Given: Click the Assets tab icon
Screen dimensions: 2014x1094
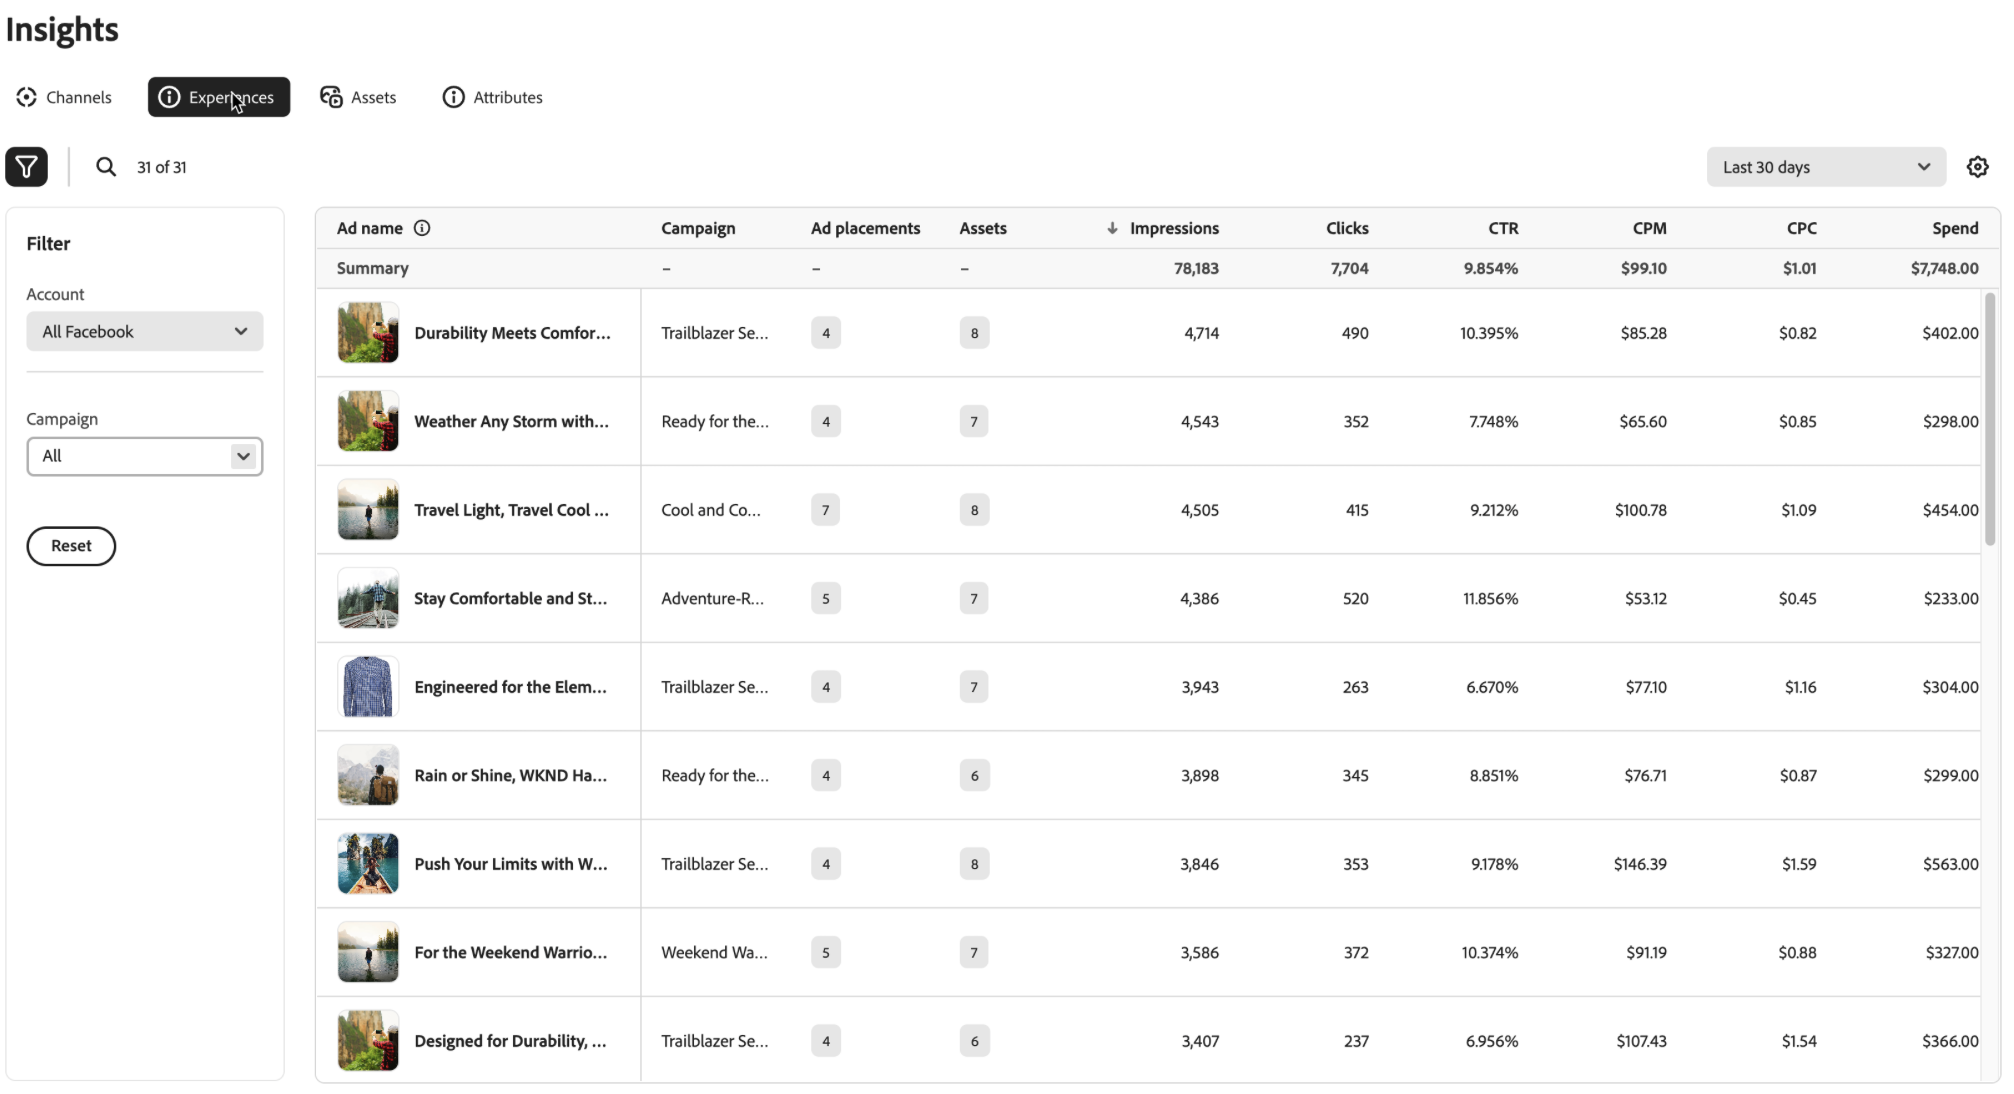Looking at the screenshot, I should pyautogui.click(x=331, y=97).
